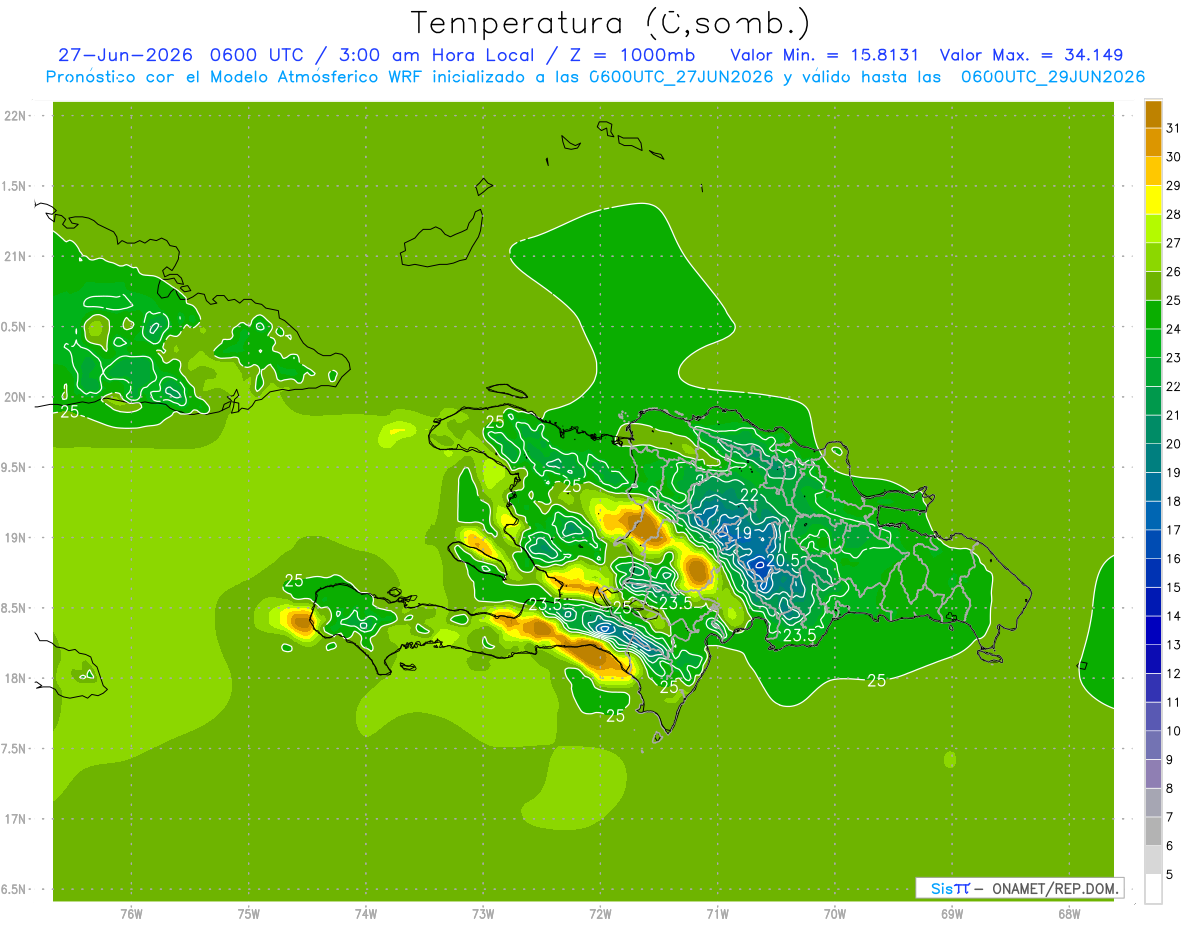Pick the purple color bar segment between 9 and 10
Viewport: 1200px width, 927px height.
1153,746
